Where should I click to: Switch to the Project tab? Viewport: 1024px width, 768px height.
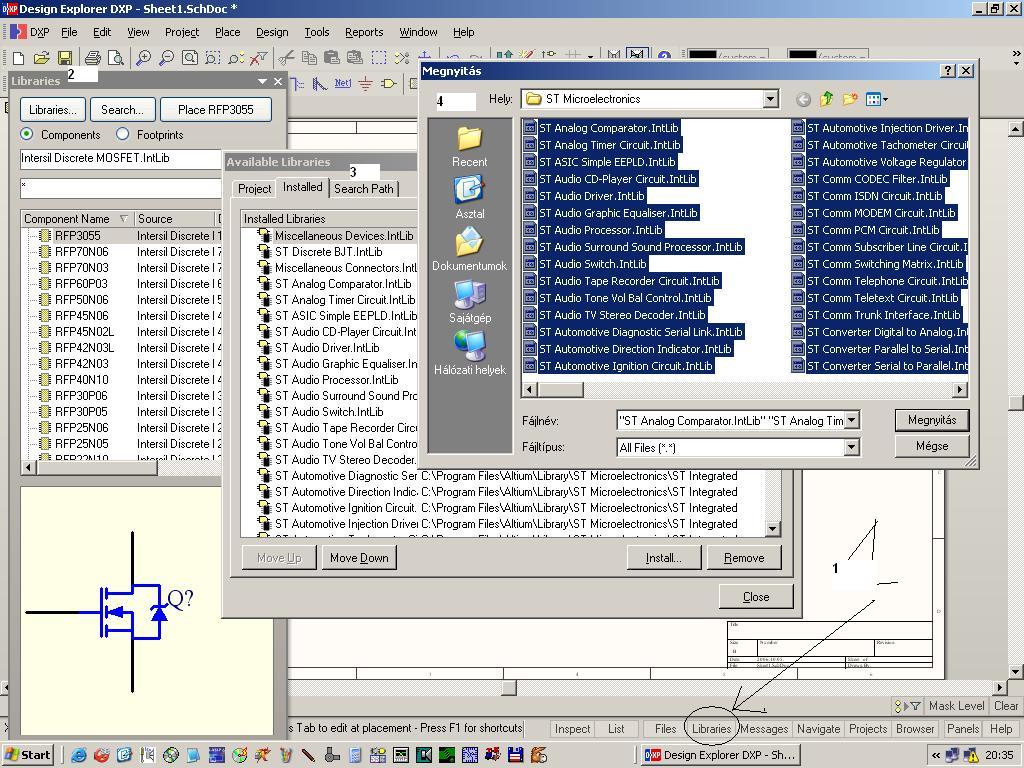tap(255, 189)
